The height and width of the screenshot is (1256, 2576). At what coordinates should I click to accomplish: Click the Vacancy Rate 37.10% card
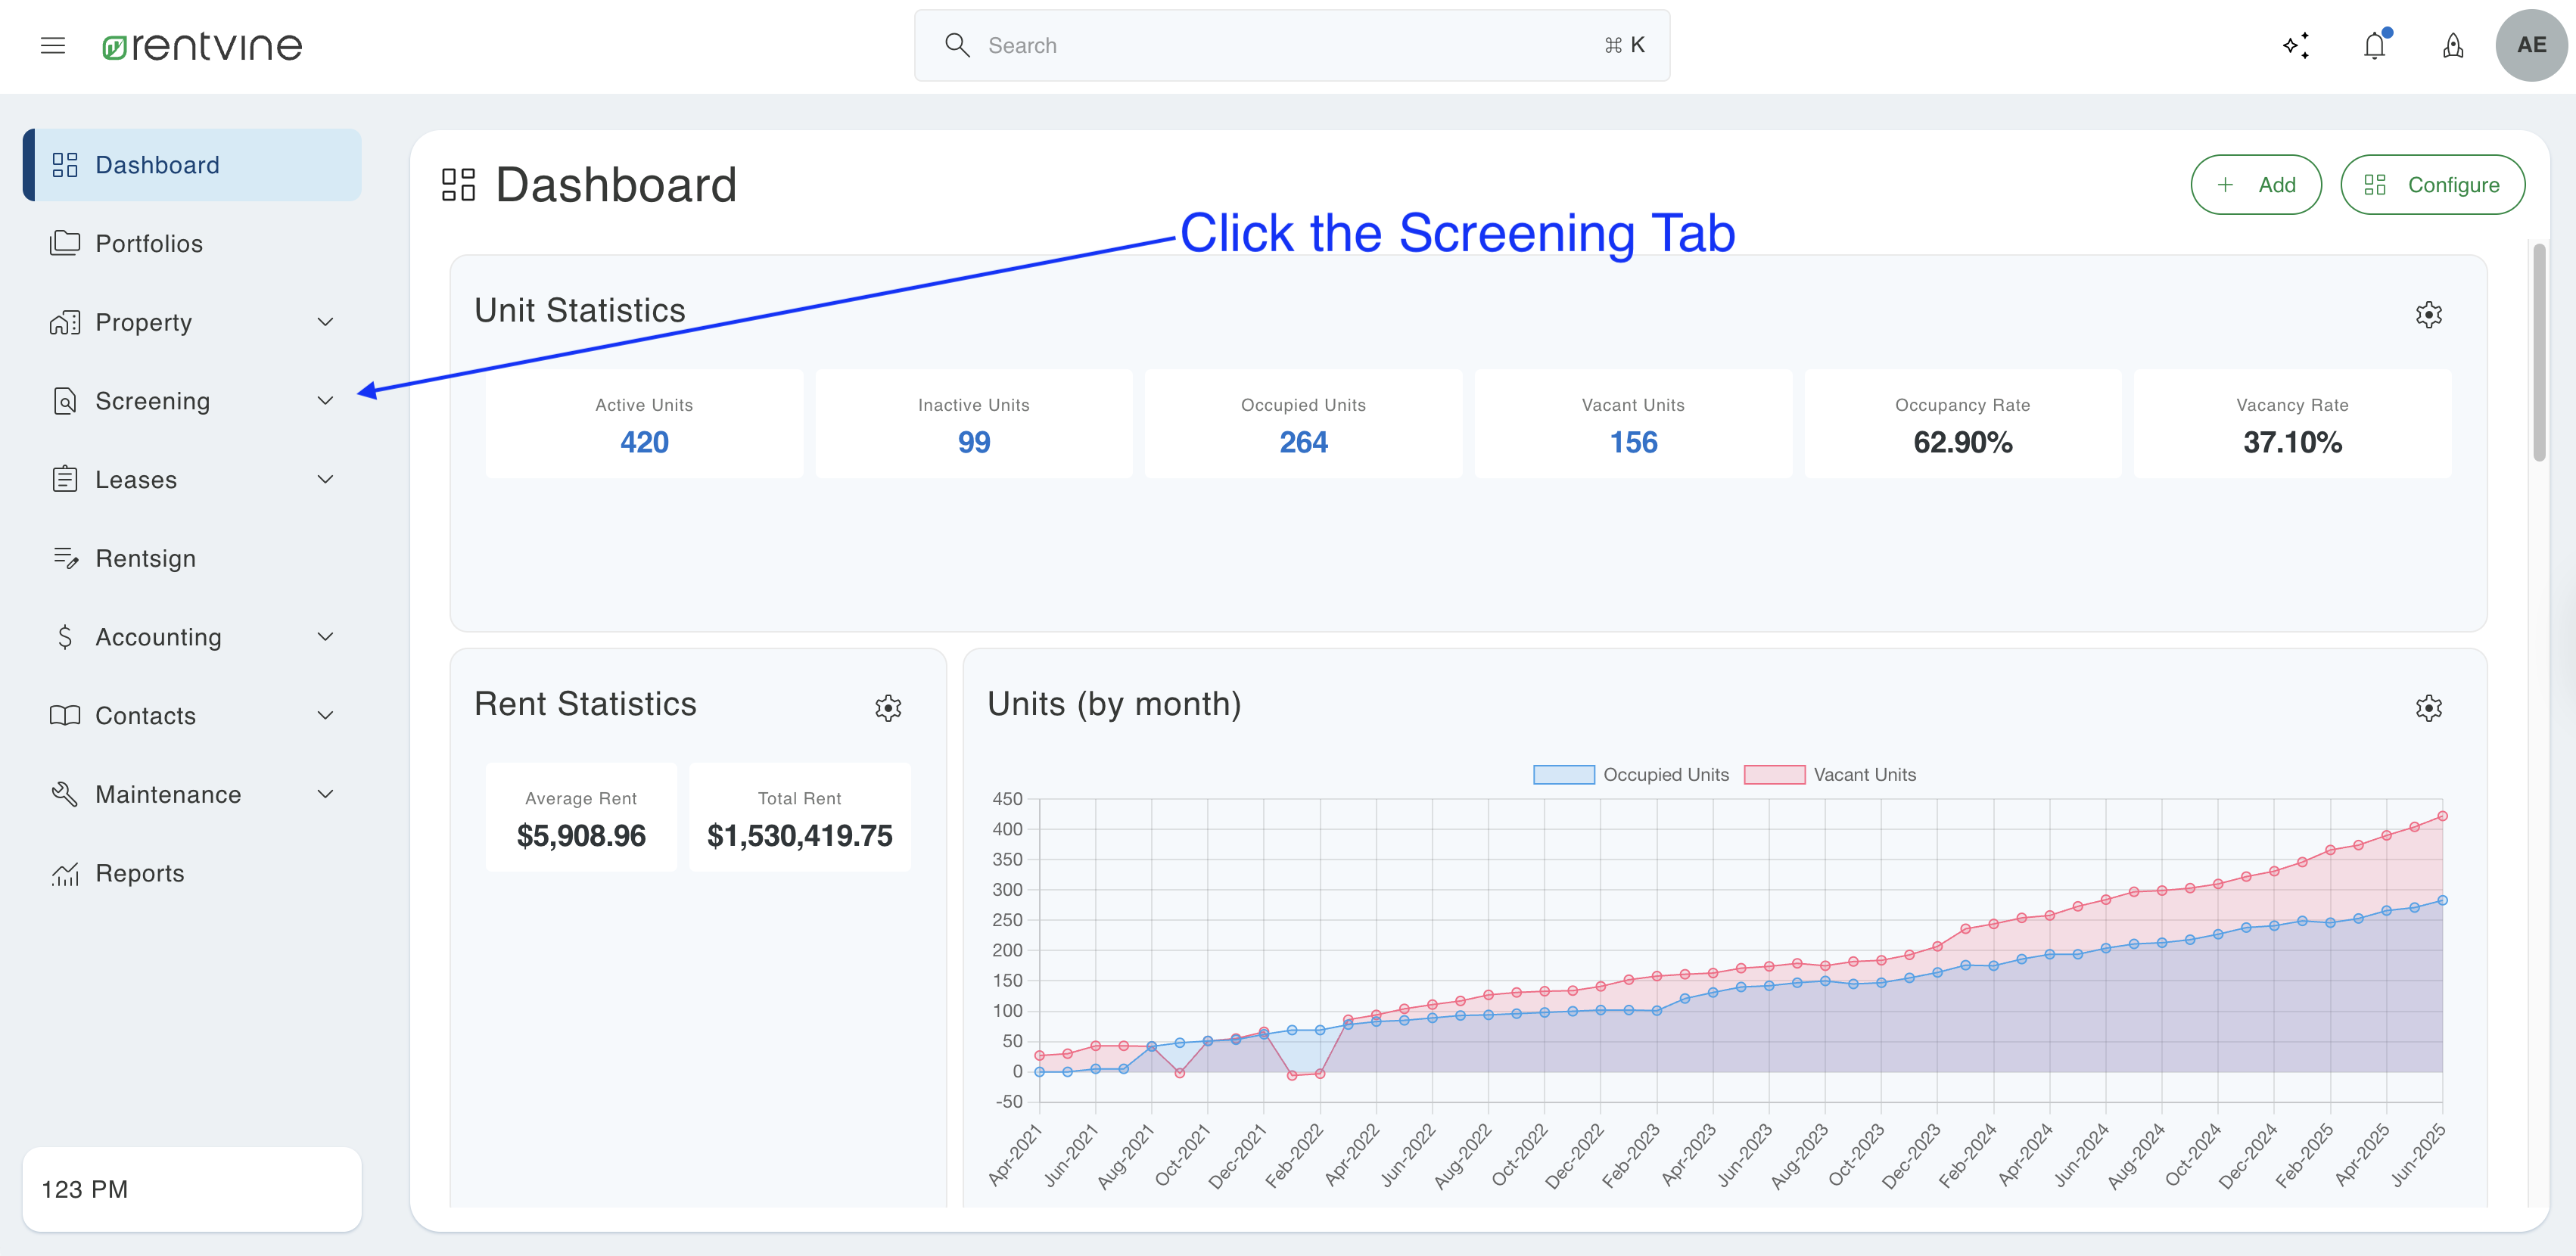coord(2292,424)
